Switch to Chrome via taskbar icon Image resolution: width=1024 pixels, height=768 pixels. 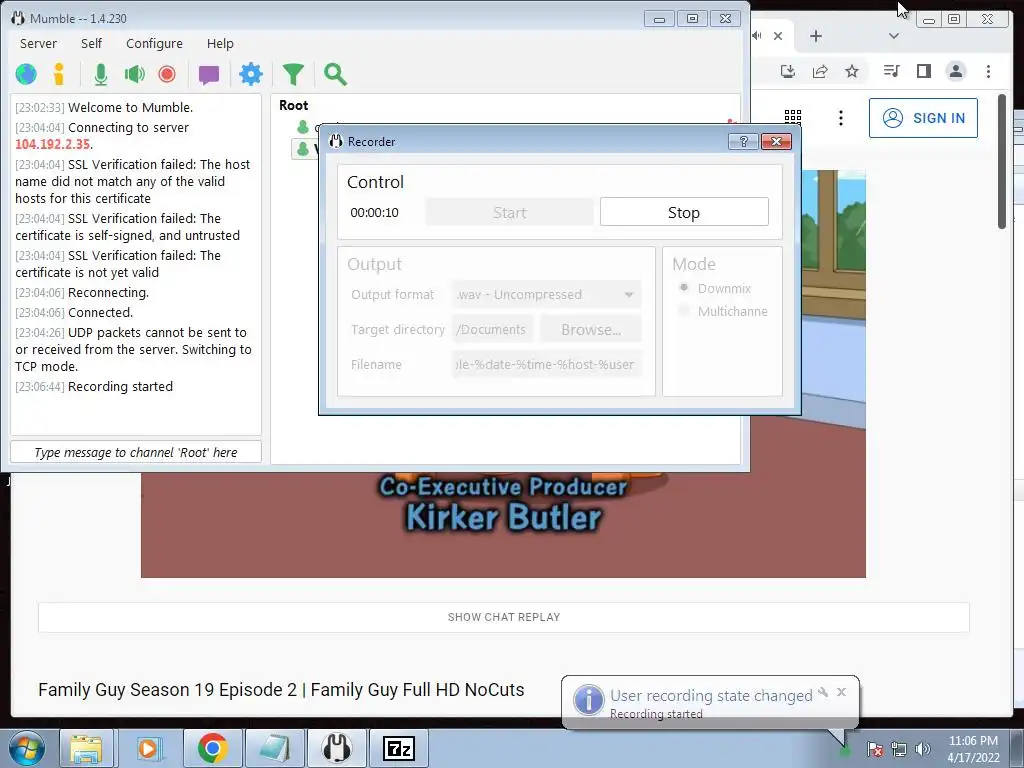coord(212,748)
